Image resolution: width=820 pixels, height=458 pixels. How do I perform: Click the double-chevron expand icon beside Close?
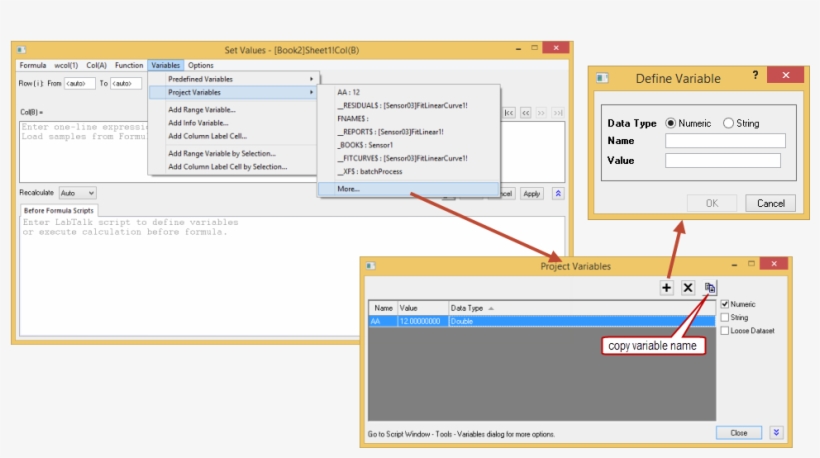pos(776,433)
